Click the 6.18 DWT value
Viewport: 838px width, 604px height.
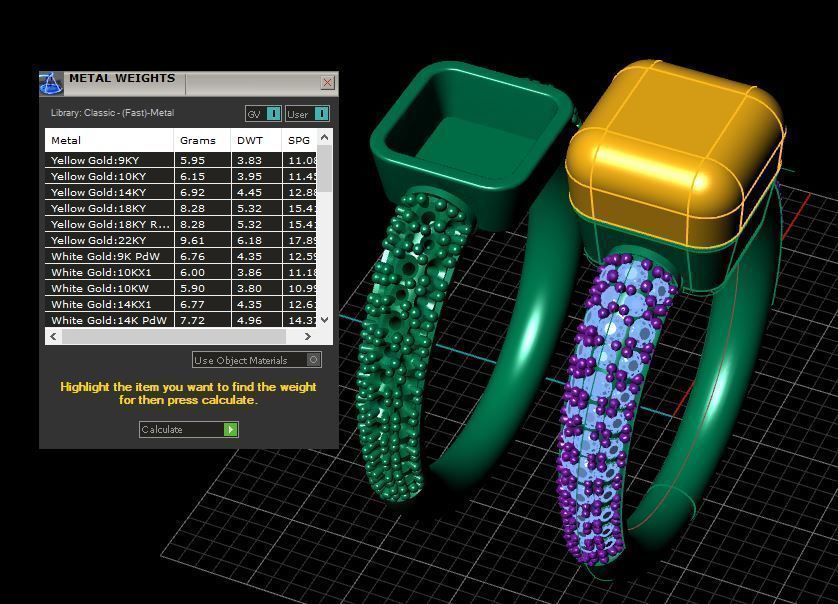click(x=250, y=240)
